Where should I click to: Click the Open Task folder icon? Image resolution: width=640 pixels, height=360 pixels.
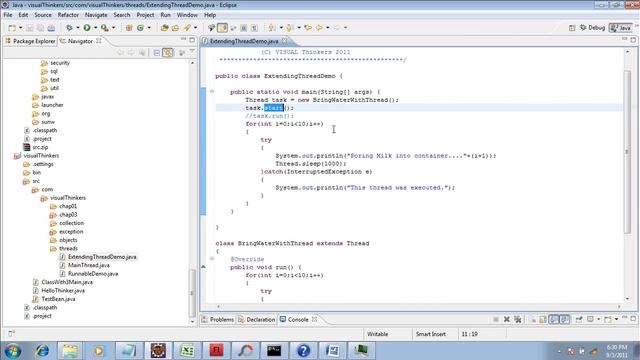(x=175, y=28)
